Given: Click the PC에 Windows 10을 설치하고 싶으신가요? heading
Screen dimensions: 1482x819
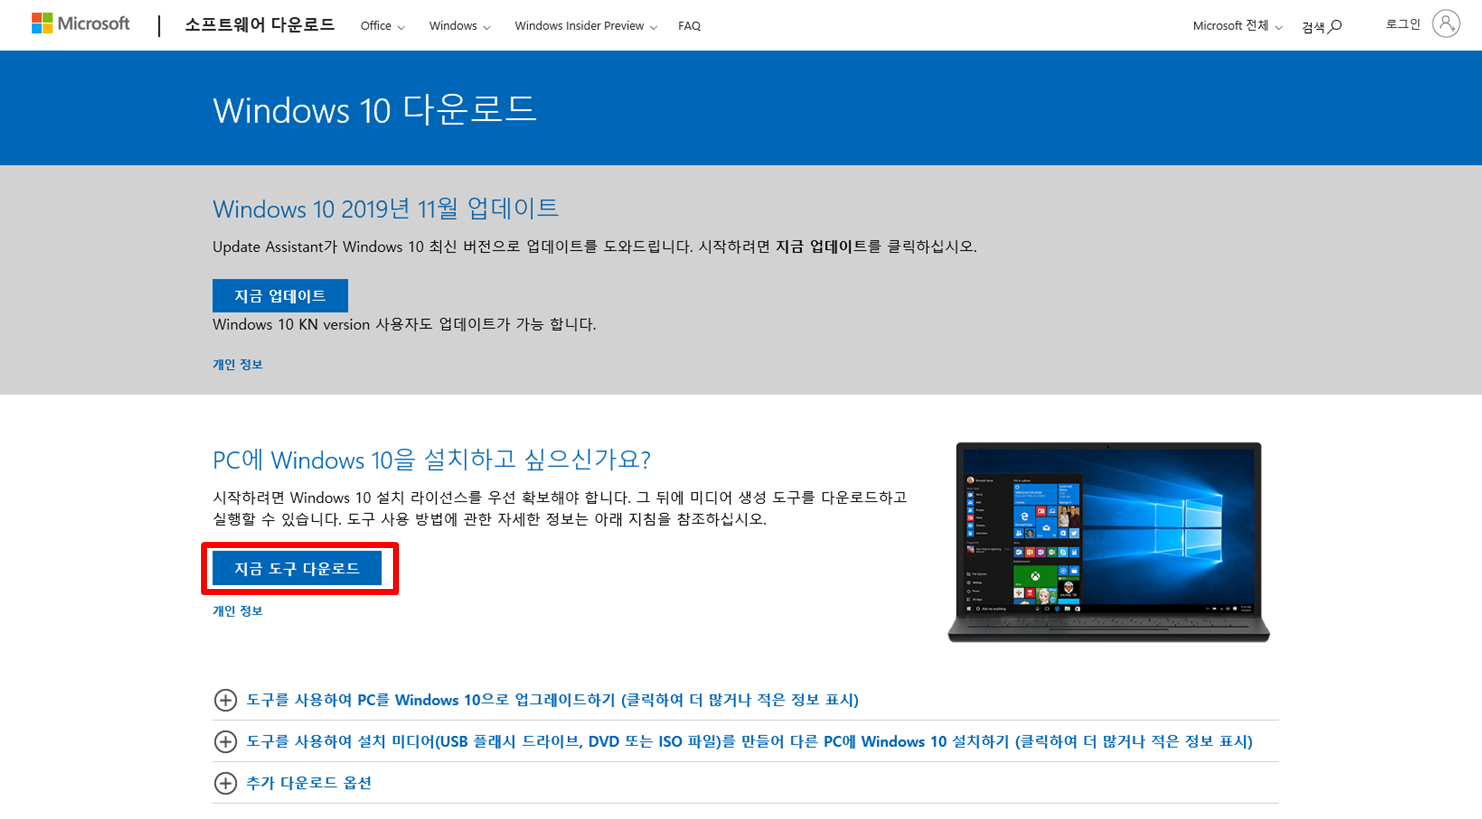Looking at the screenshot, I should click(x=431, y=460).
